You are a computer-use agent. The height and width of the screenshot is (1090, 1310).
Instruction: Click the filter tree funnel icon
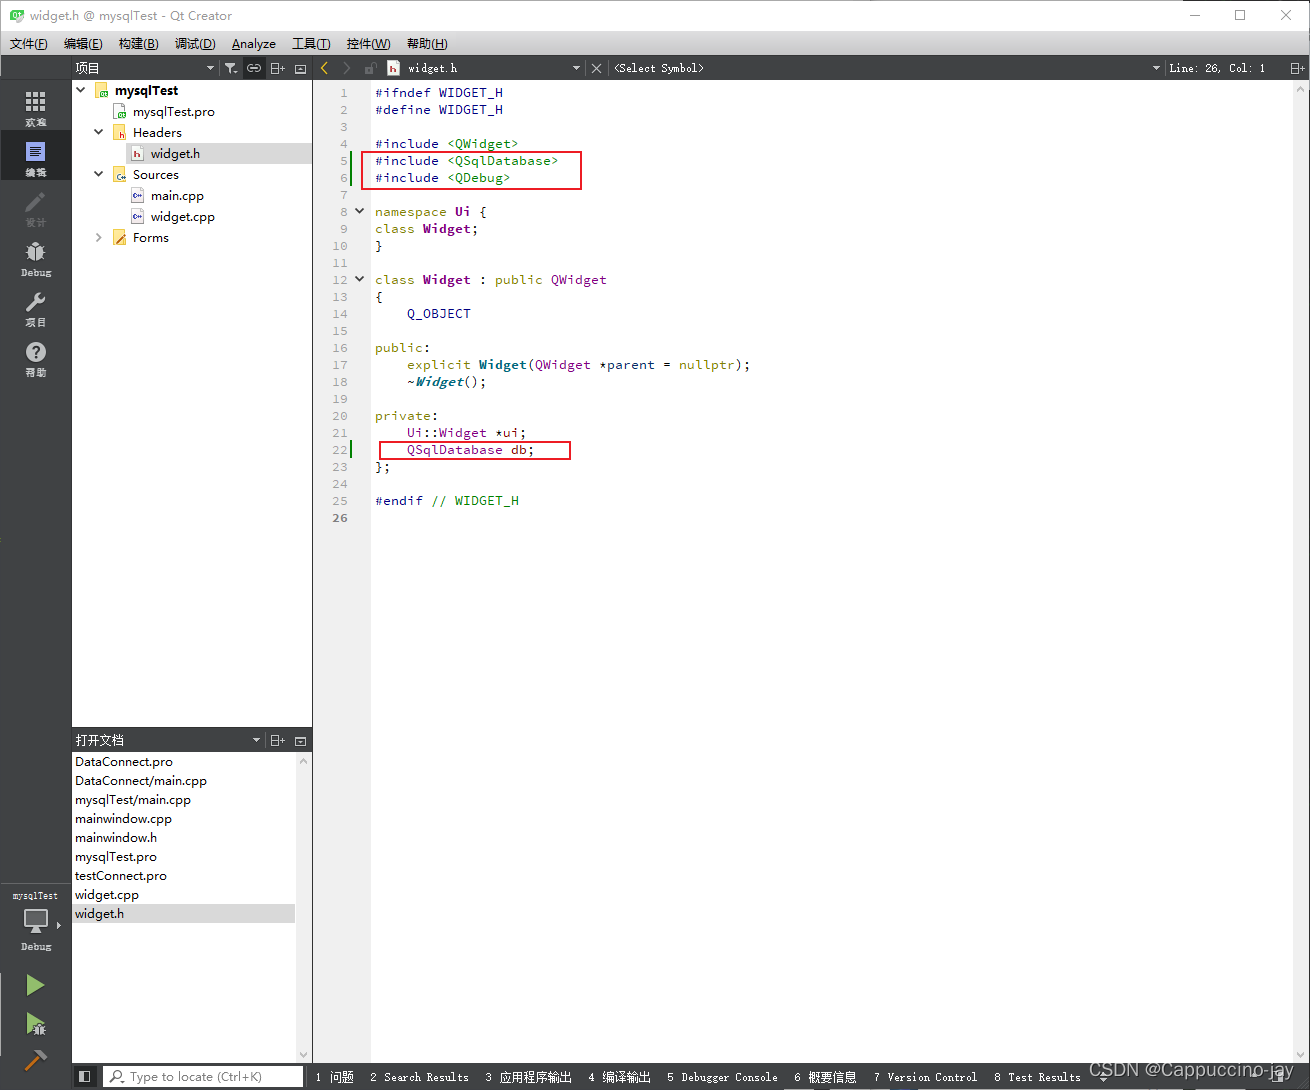231,68
